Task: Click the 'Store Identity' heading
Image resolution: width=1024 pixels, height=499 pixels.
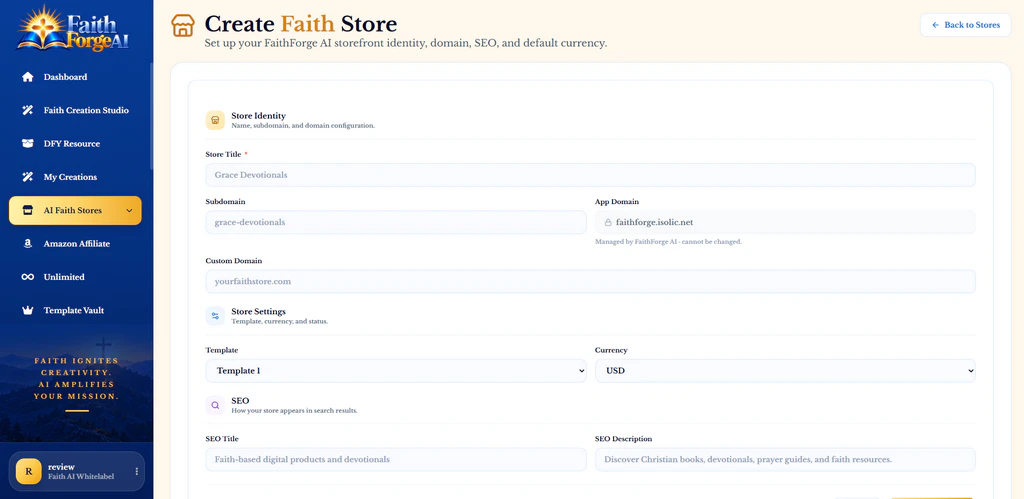Action: (258, 116)
